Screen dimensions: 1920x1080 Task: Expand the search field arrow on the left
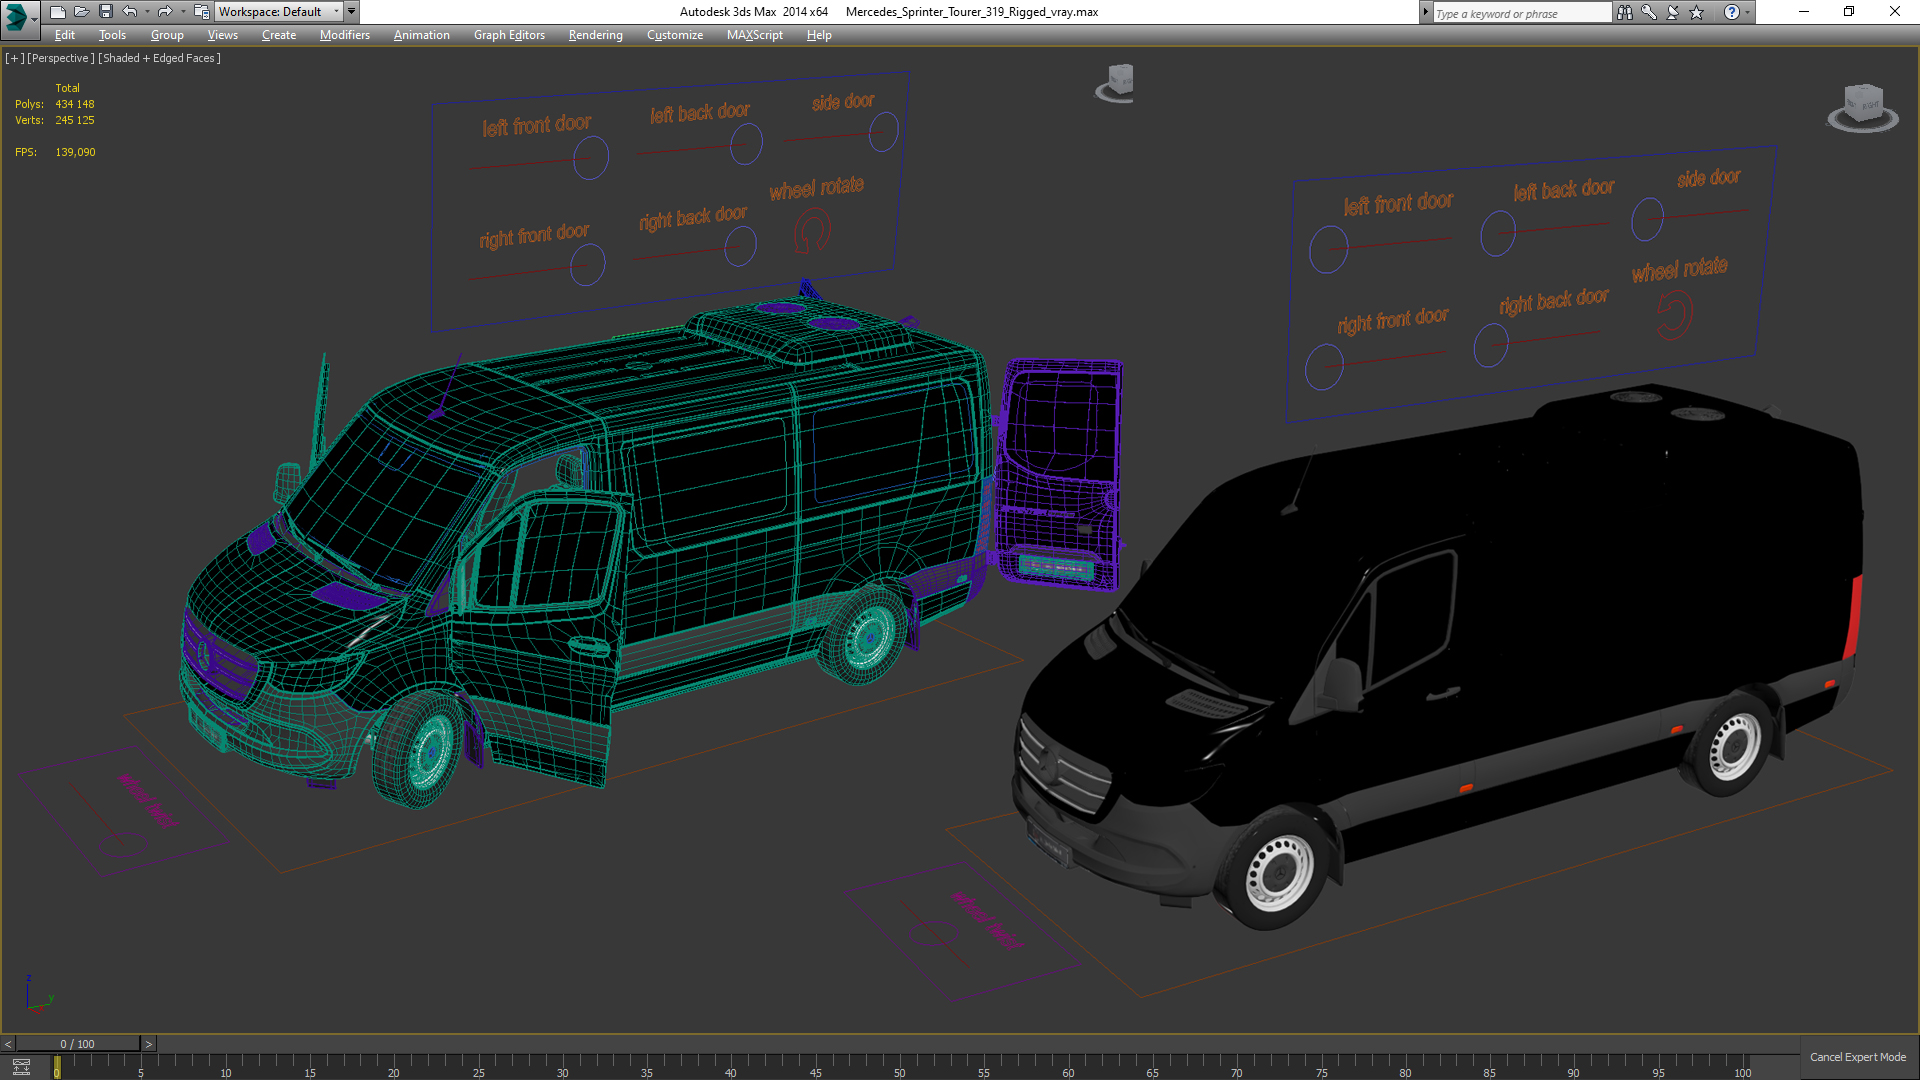1426,12
